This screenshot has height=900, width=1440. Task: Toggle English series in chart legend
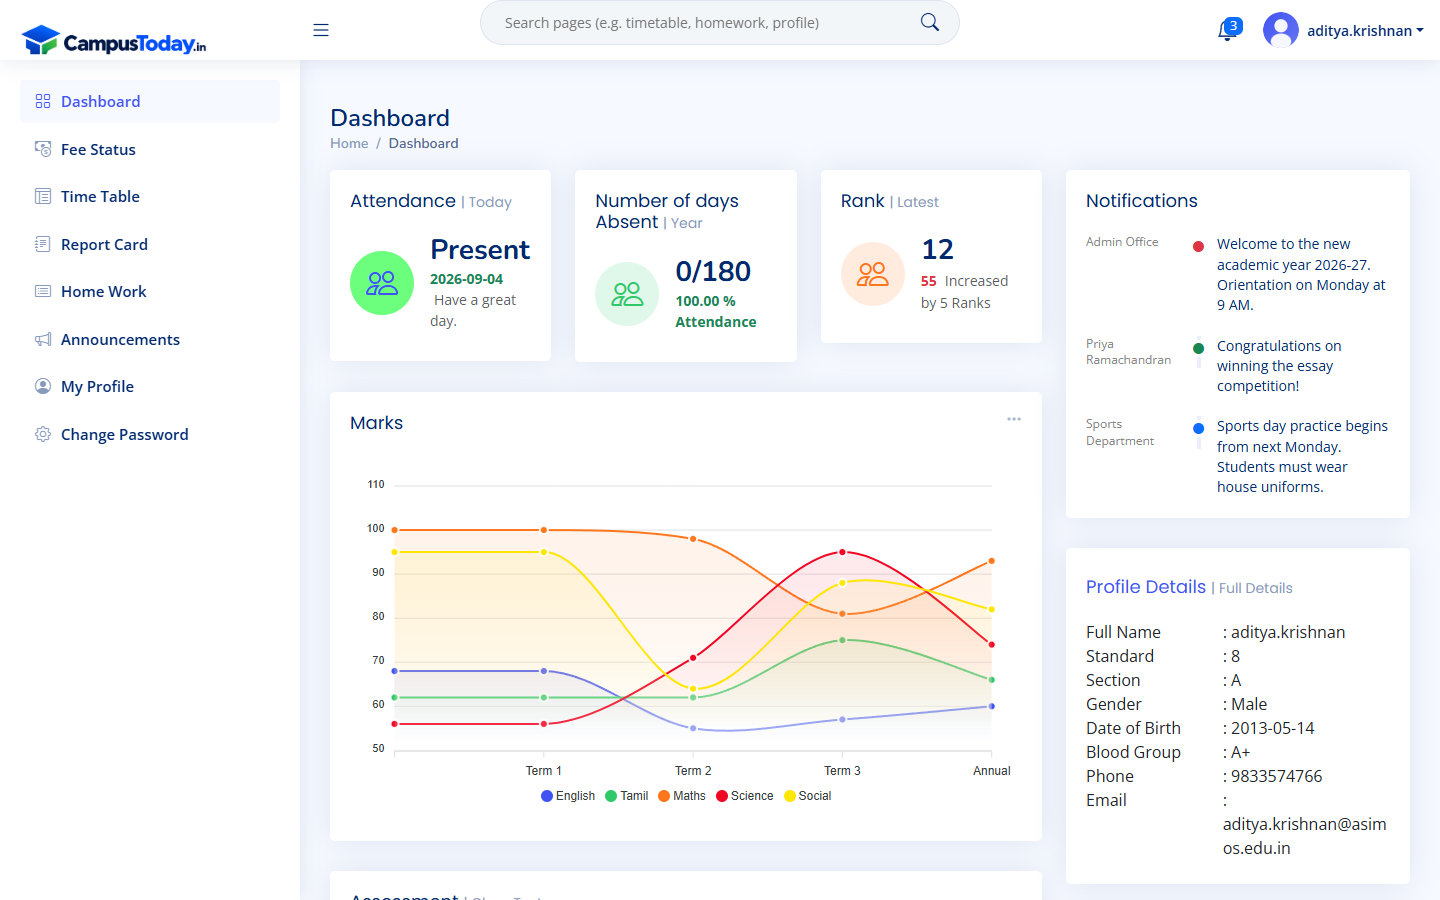pyautogui.click(x=568, y=796)
